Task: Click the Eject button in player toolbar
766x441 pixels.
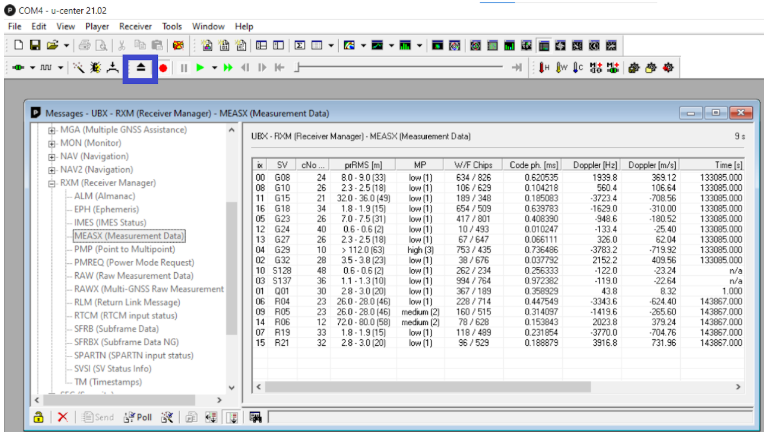Action: (x=141, y=68)
